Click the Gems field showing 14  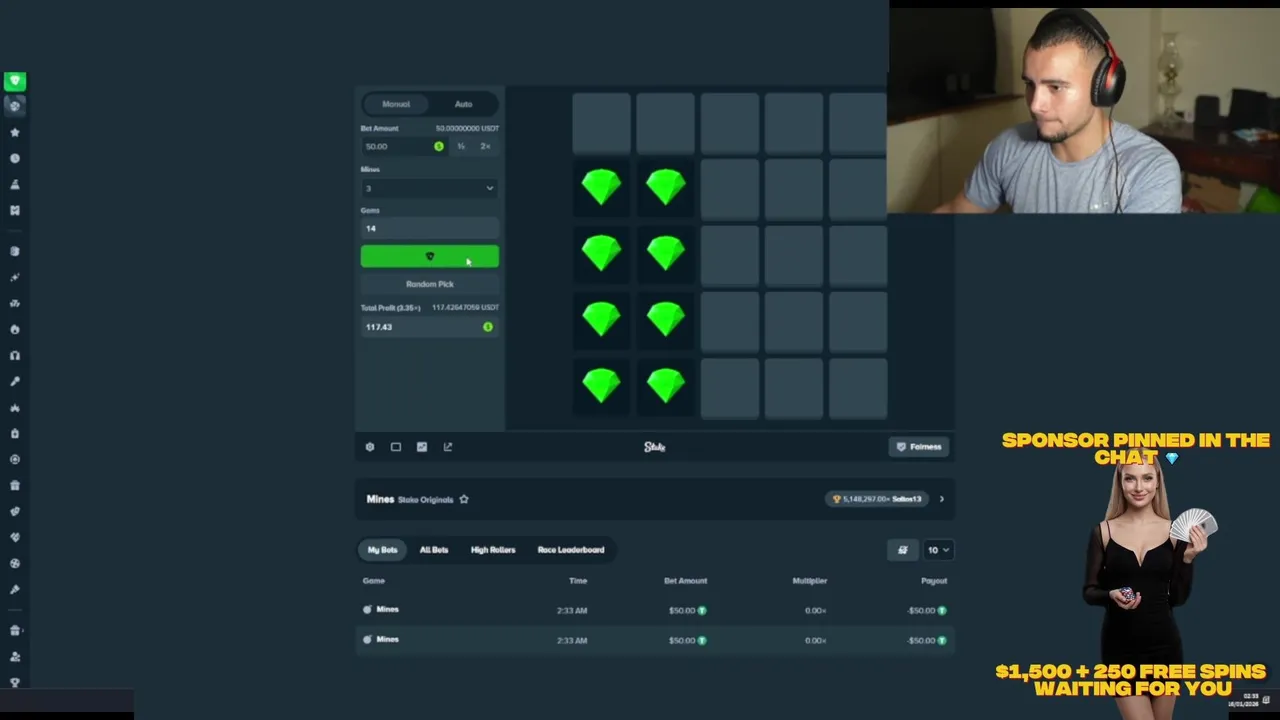[429, 228]
